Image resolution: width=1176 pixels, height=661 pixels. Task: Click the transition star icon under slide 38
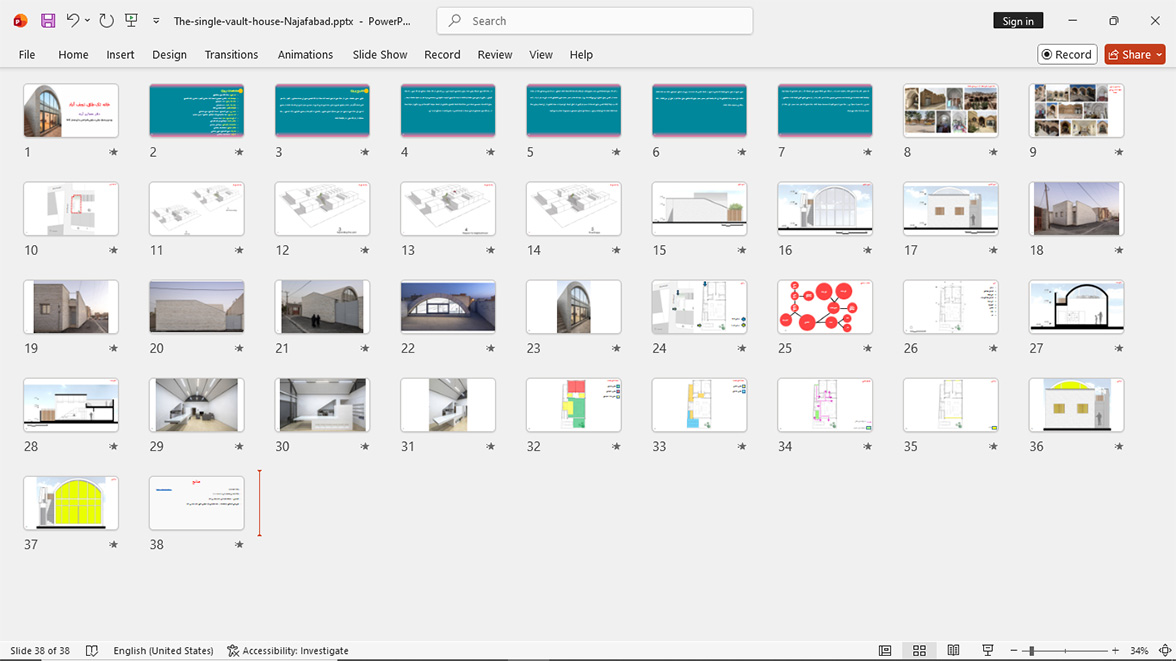(x=239, y=545)
